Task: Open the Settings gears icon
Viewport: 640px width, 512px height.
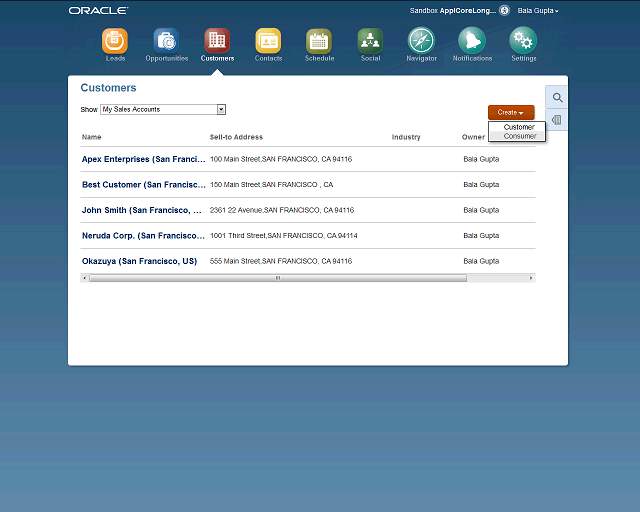Action: coord(523,41)
